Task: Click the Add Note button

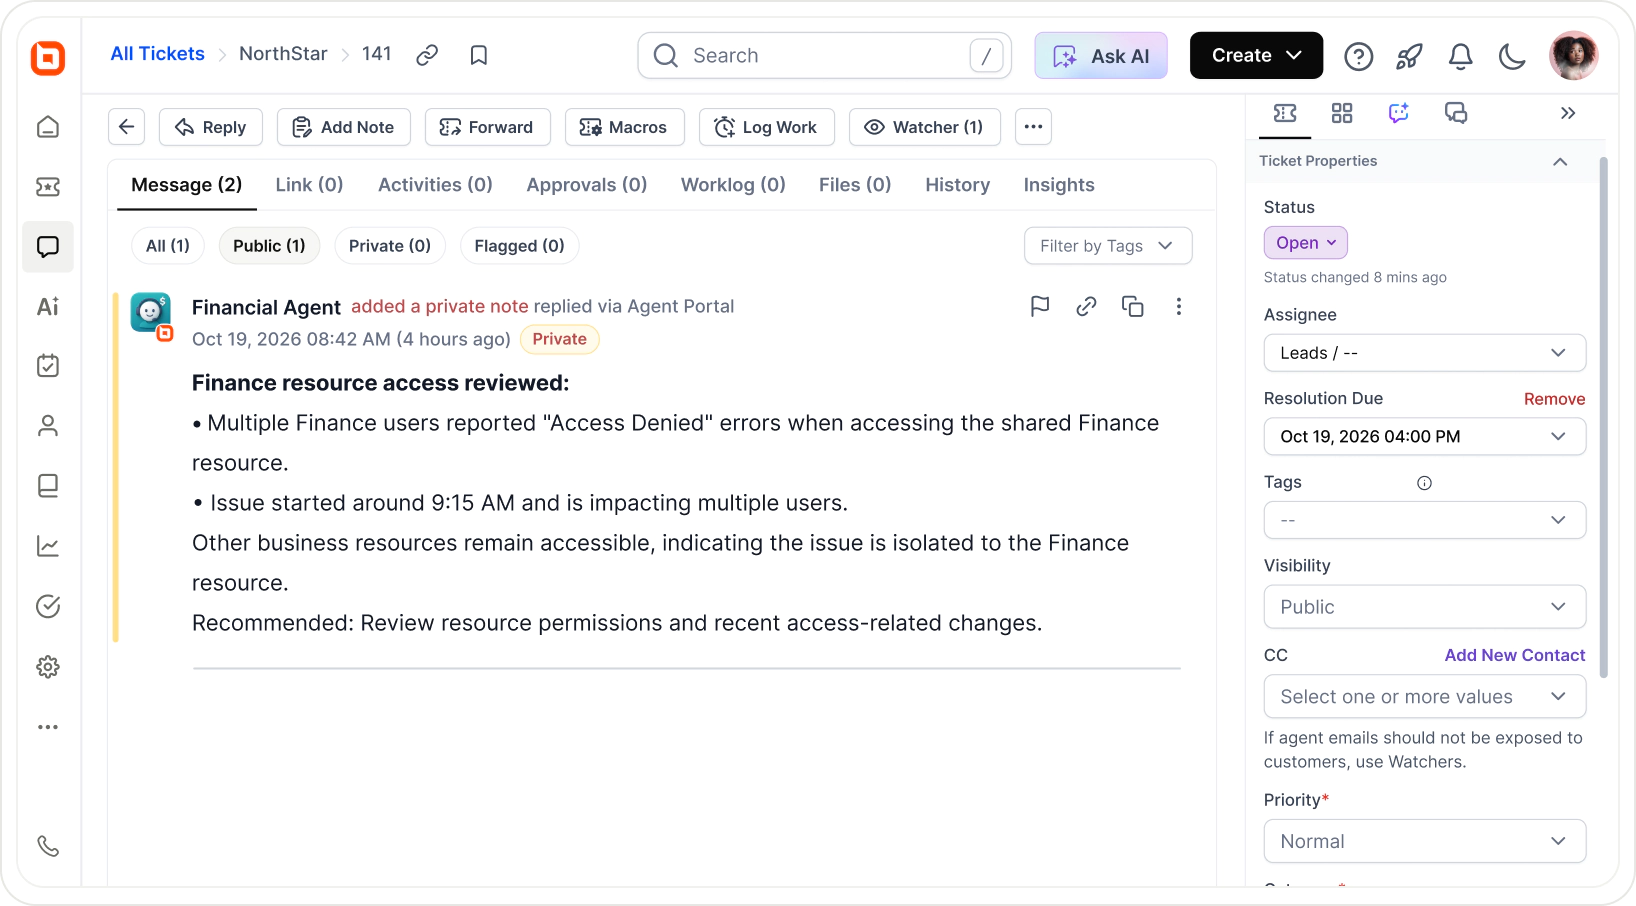Action: (344, 127)
